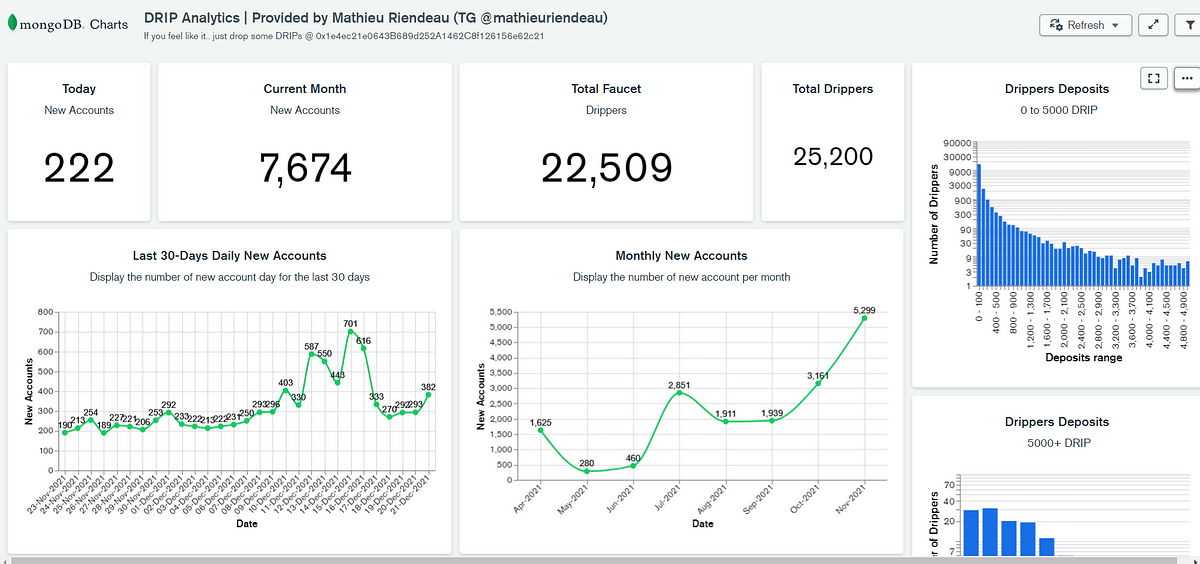Expand the Drippers Deposits chart to full view

tap(1153, 78)
